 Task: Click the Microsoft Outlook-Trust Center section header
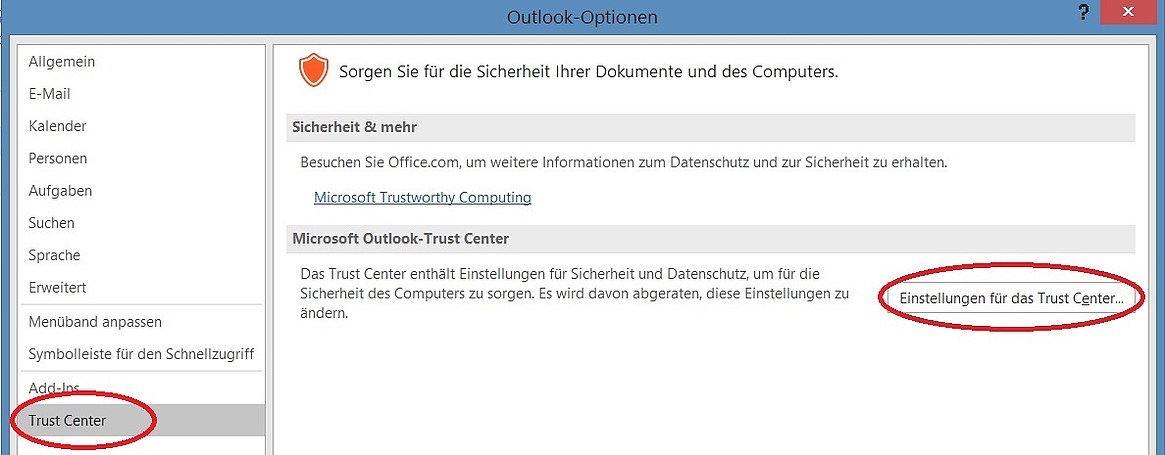click(x=710, y=239)
